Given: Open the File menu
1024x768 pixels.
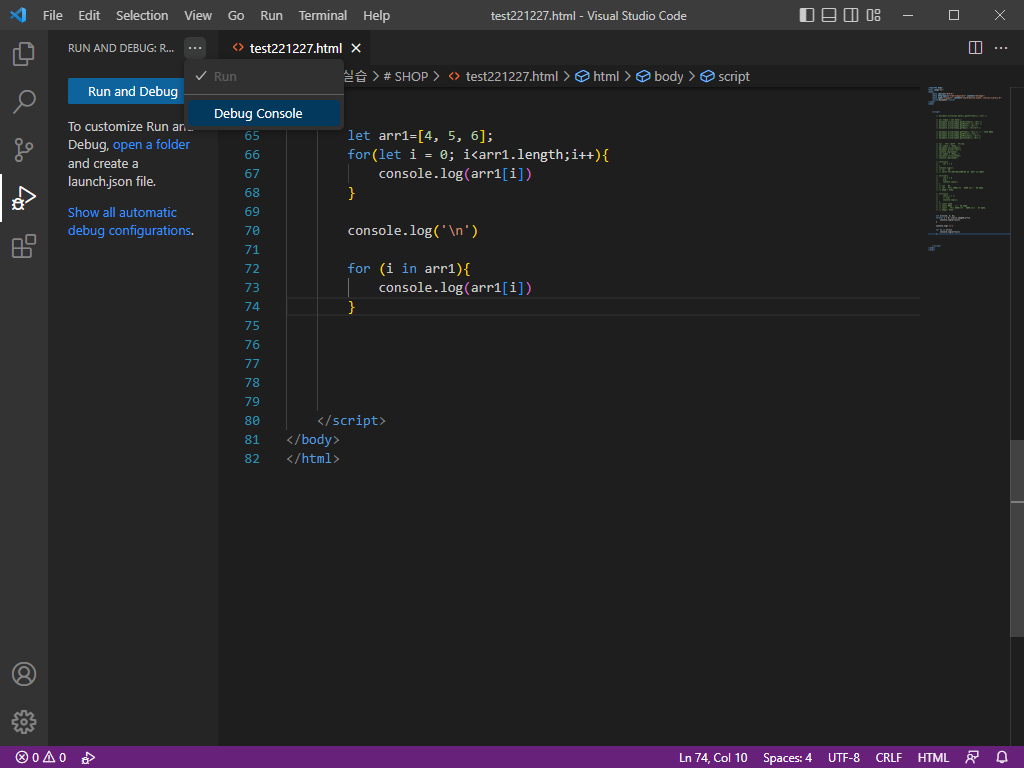Looking at the screenshot, I should (x=53, y=15).
